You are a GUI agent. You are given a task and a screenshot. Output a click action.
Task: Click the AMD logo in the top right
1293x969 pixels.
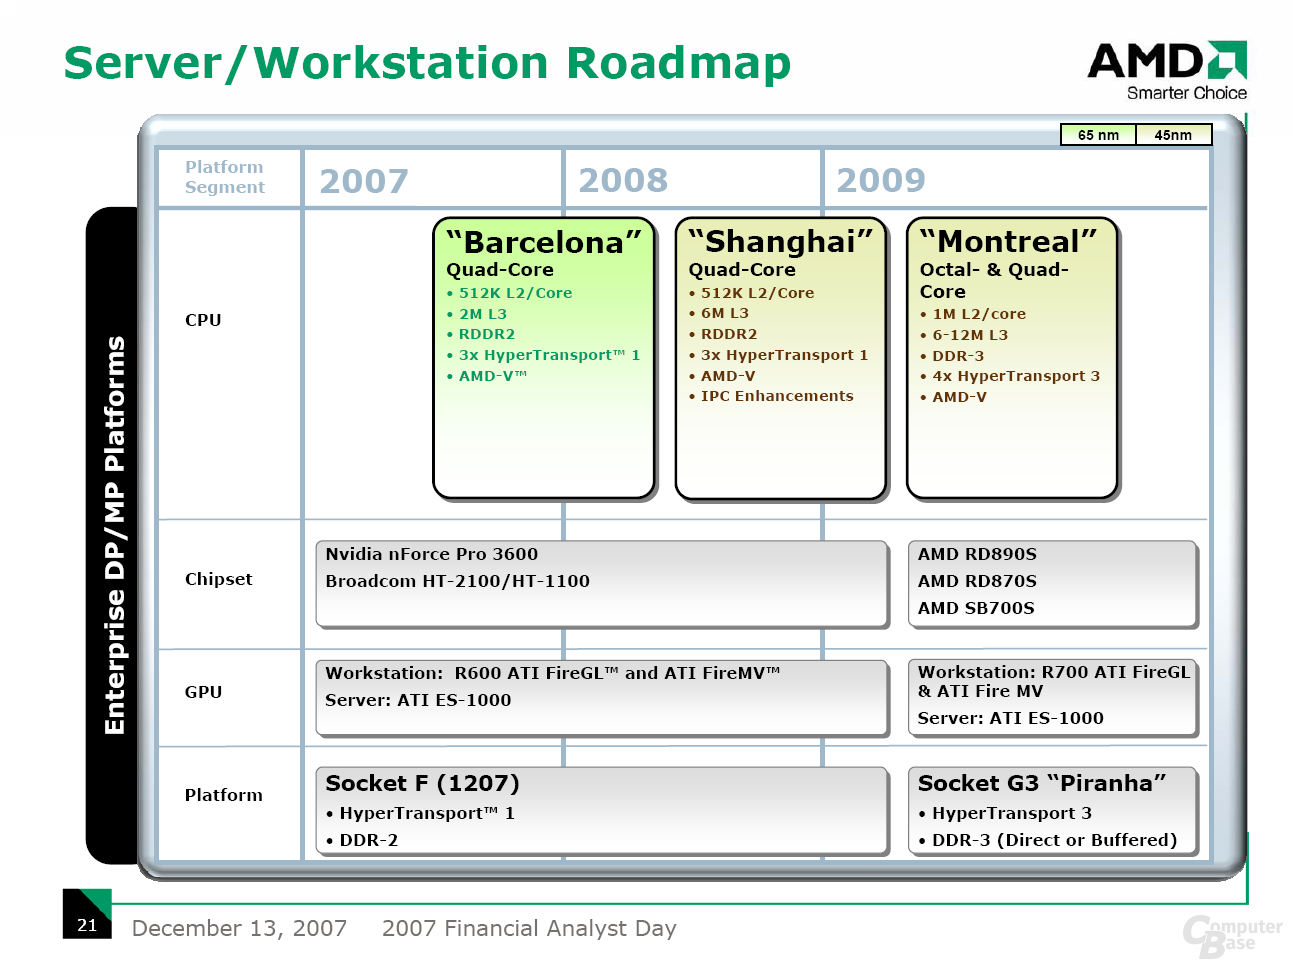coord(1166,70)
